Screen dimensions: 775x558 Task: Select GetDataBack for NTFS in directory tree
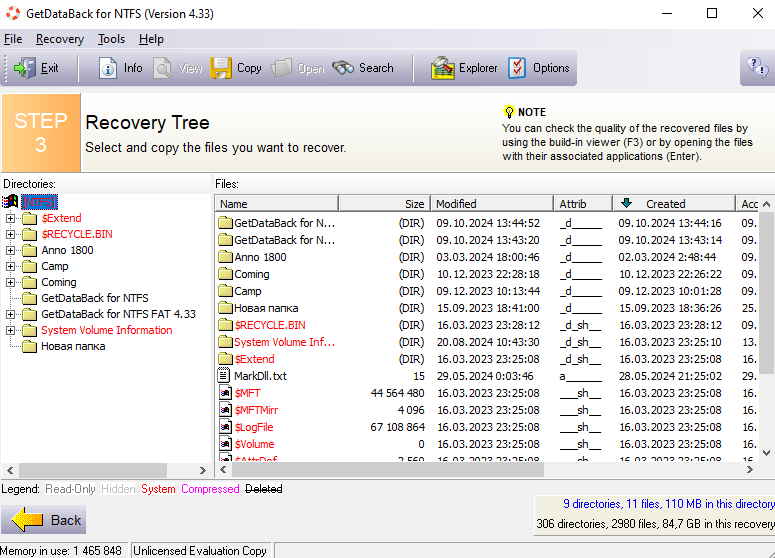pos(94,298)
